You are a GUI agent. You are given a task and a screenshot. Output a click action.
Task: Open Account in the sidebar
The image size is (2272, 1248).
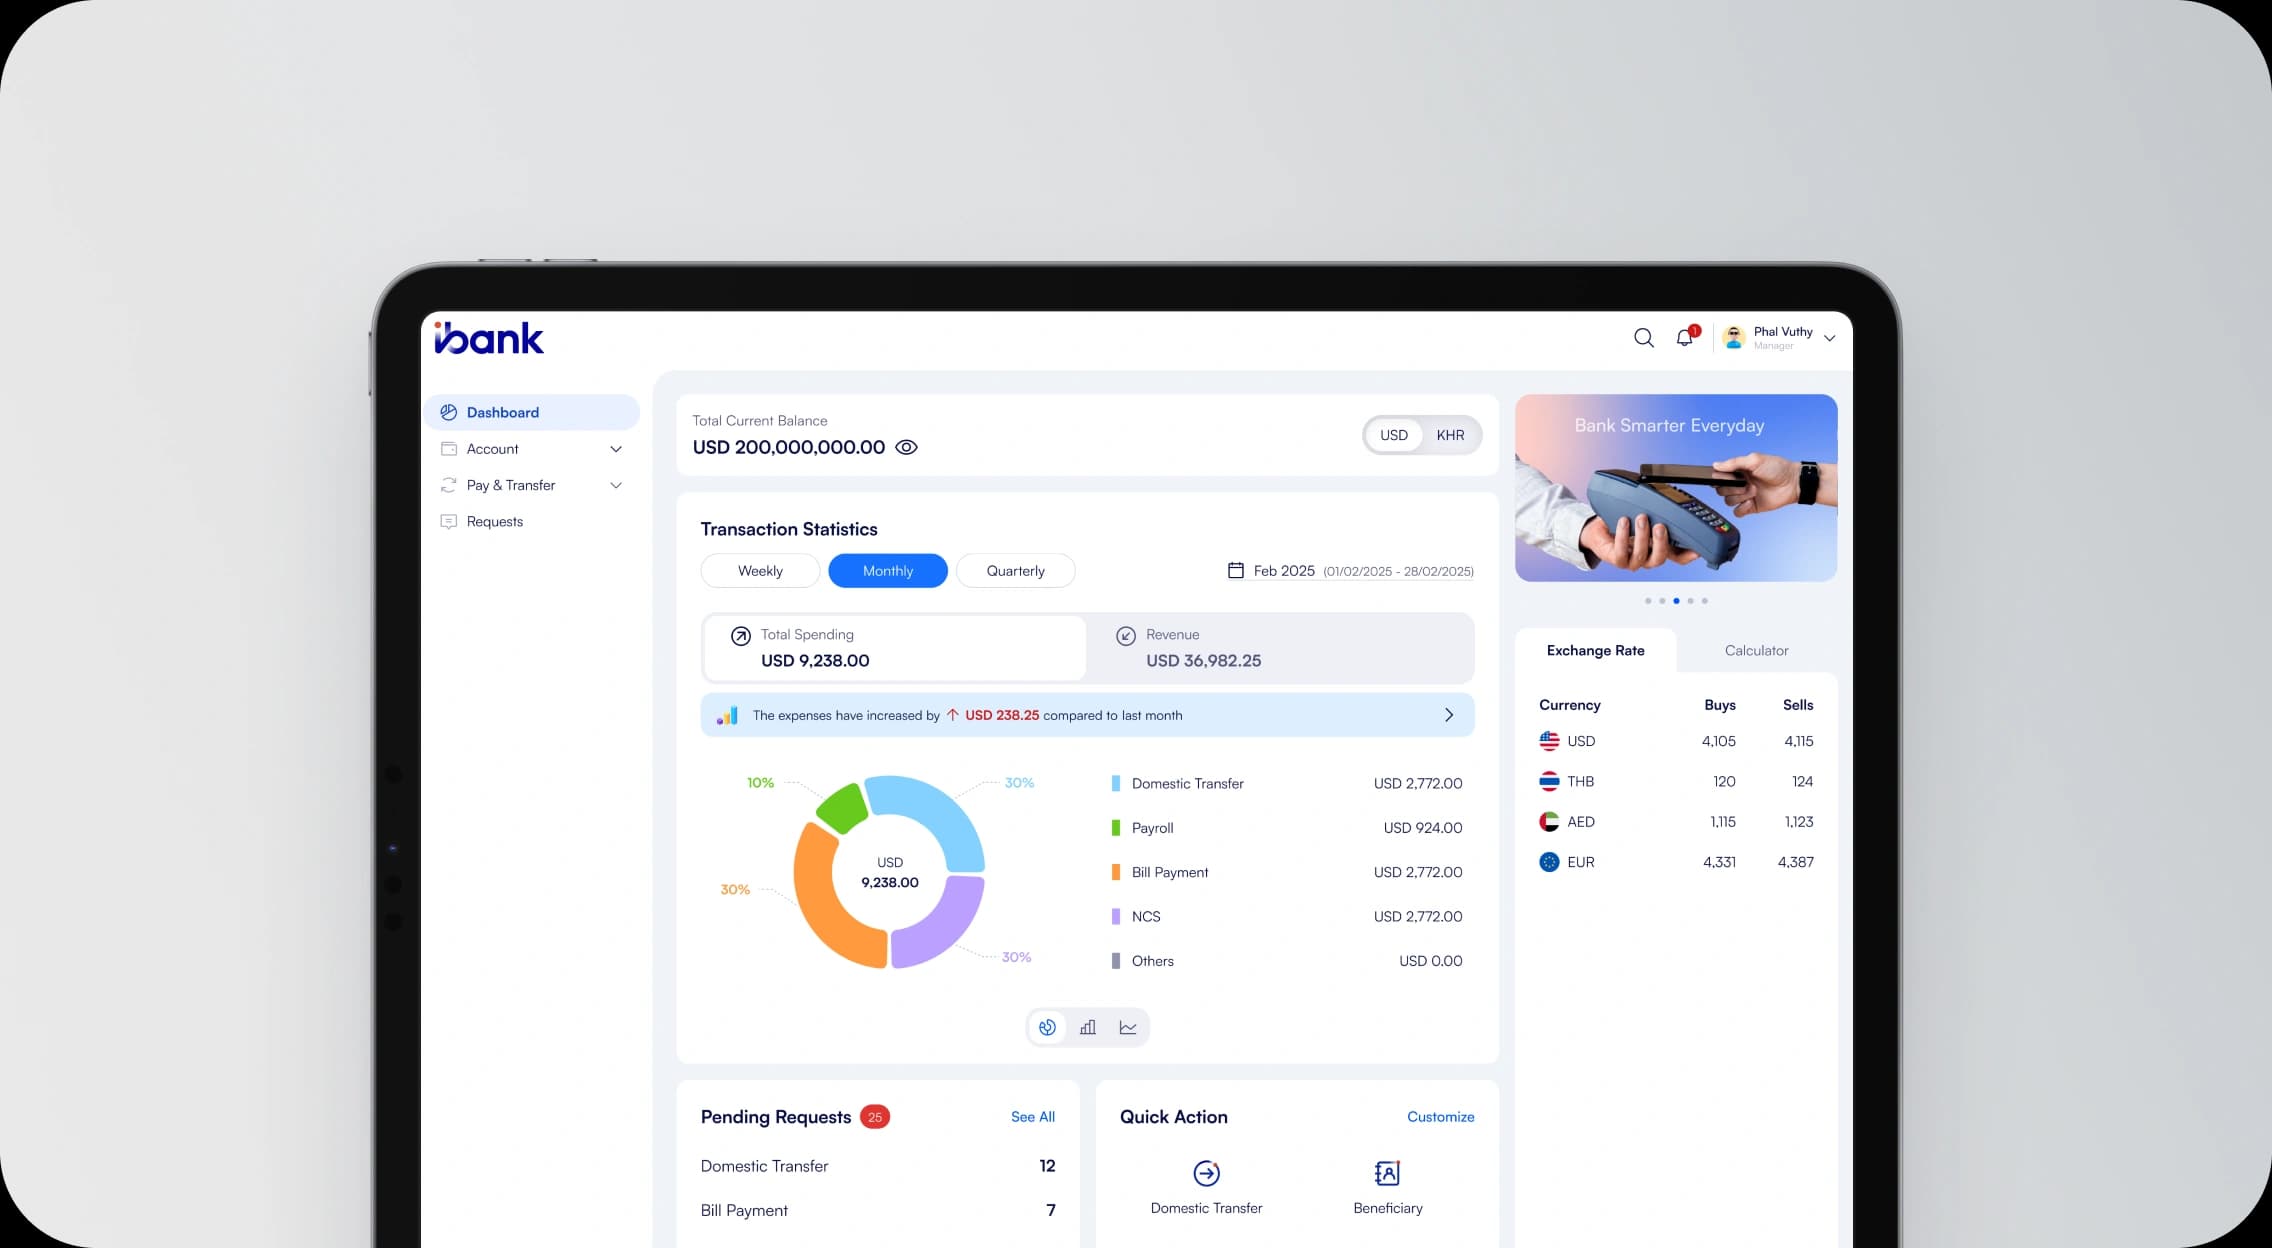click(x=532, y=449)
